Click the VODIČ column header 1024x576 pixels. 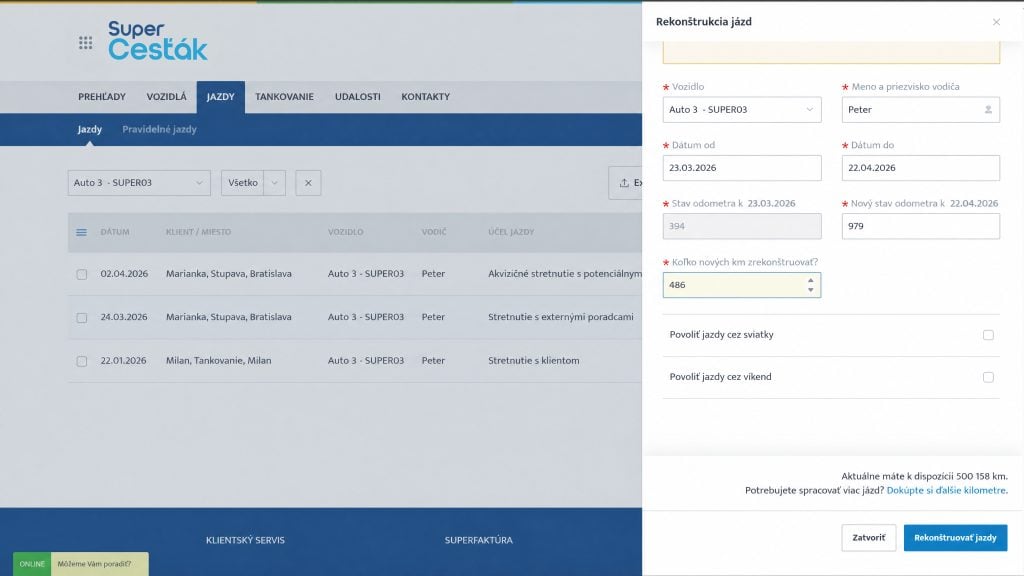click(x=434, y=232)
